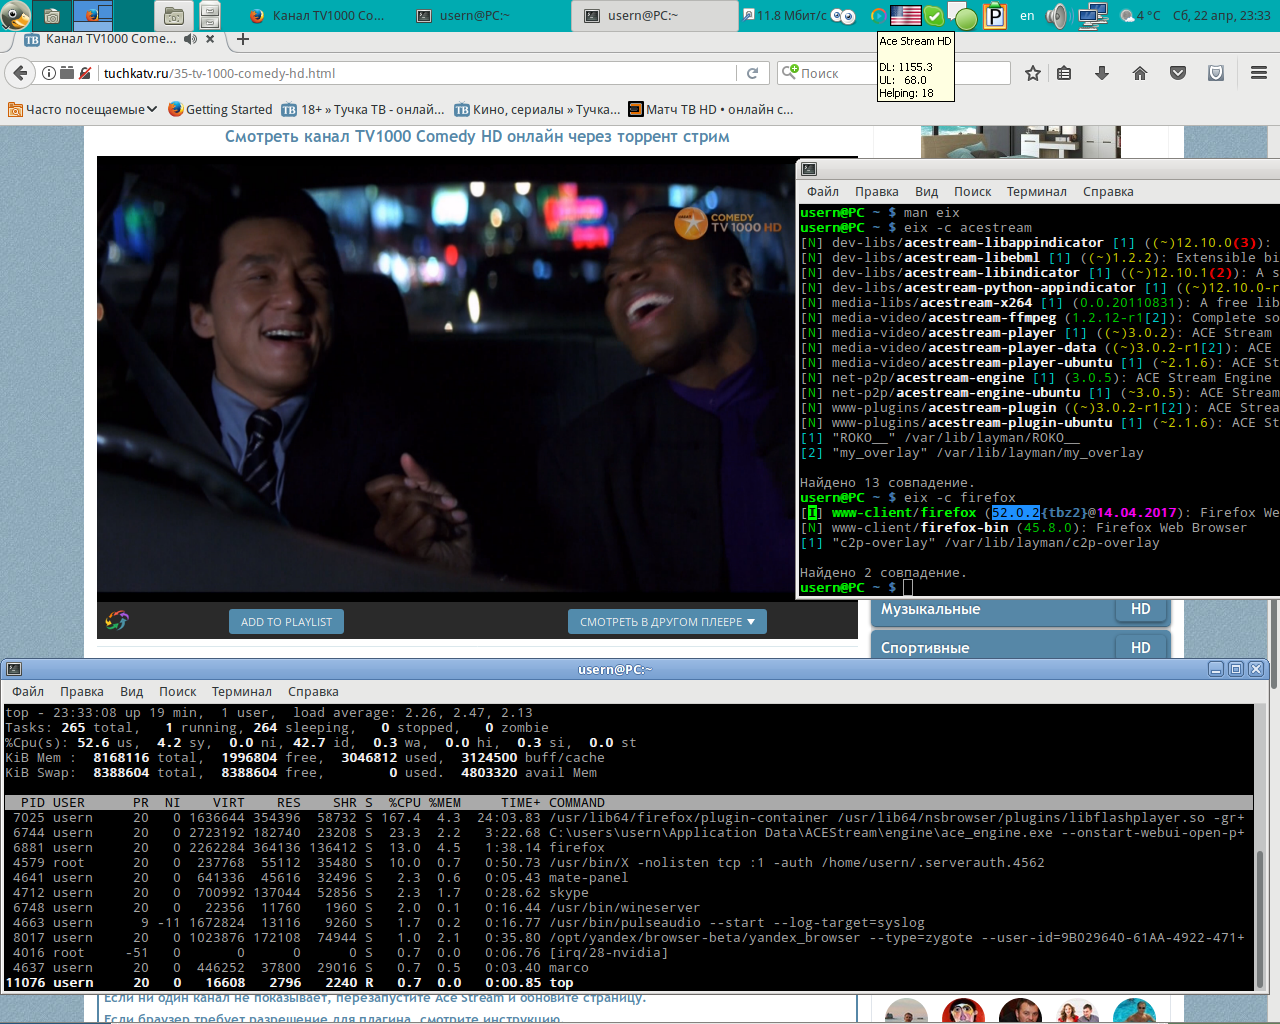Screen dimensions: 1280x1024
Task: Open 'Правка' menu in eix terminal window
Action: 877,192
